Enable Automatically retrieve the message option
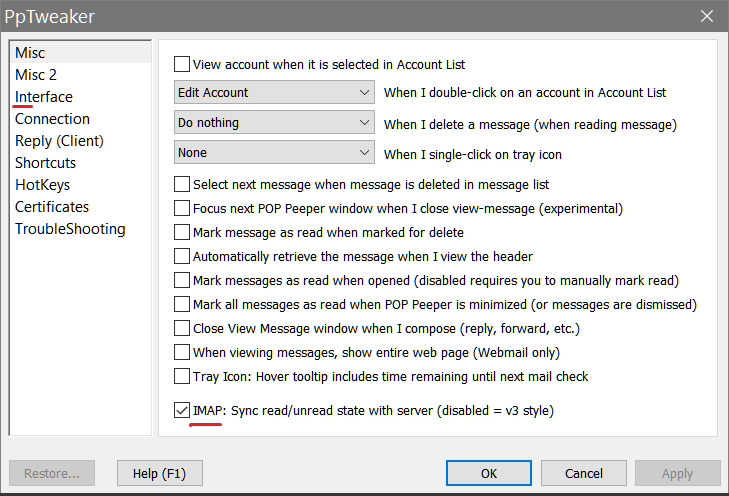The height and width of the screenshot is (496, 729). click(182, 256)
